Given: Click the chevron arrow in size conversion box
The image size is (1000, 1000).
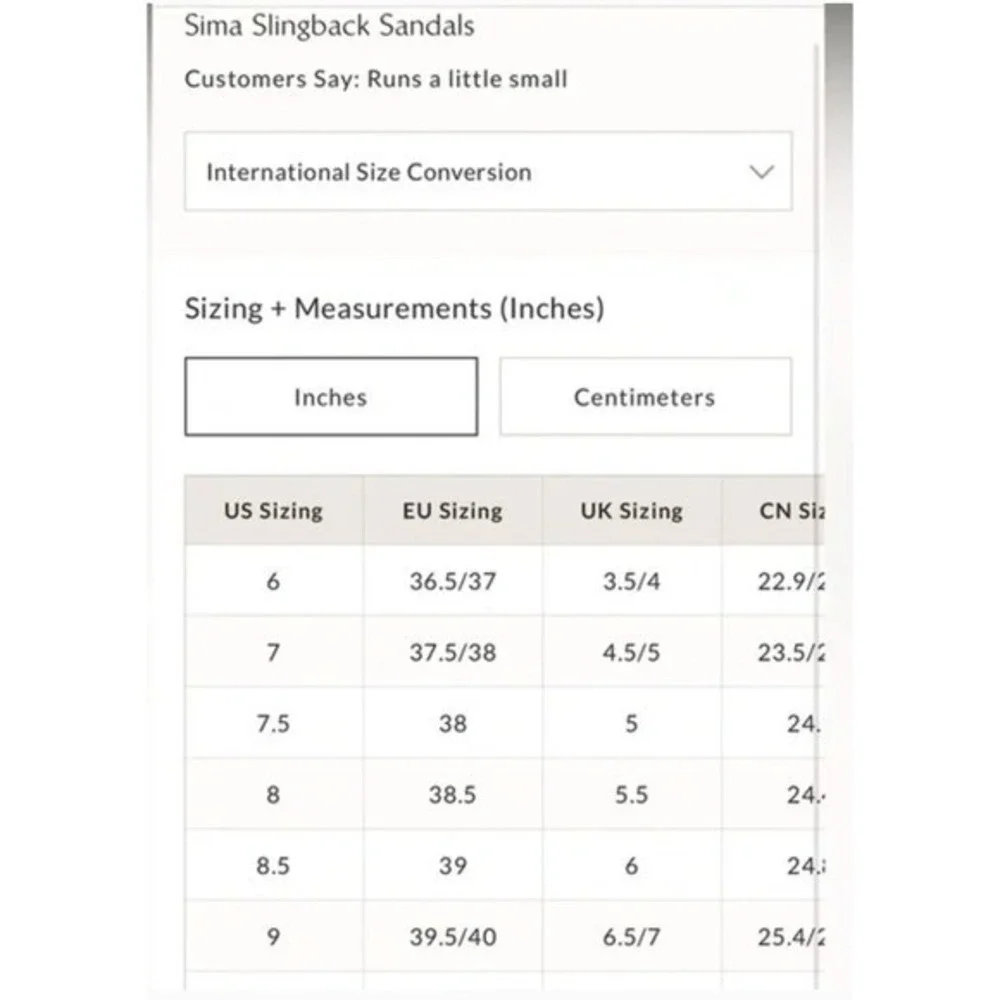Looking at the screenshot, I should pyautogui.click(x=761, y=172).
